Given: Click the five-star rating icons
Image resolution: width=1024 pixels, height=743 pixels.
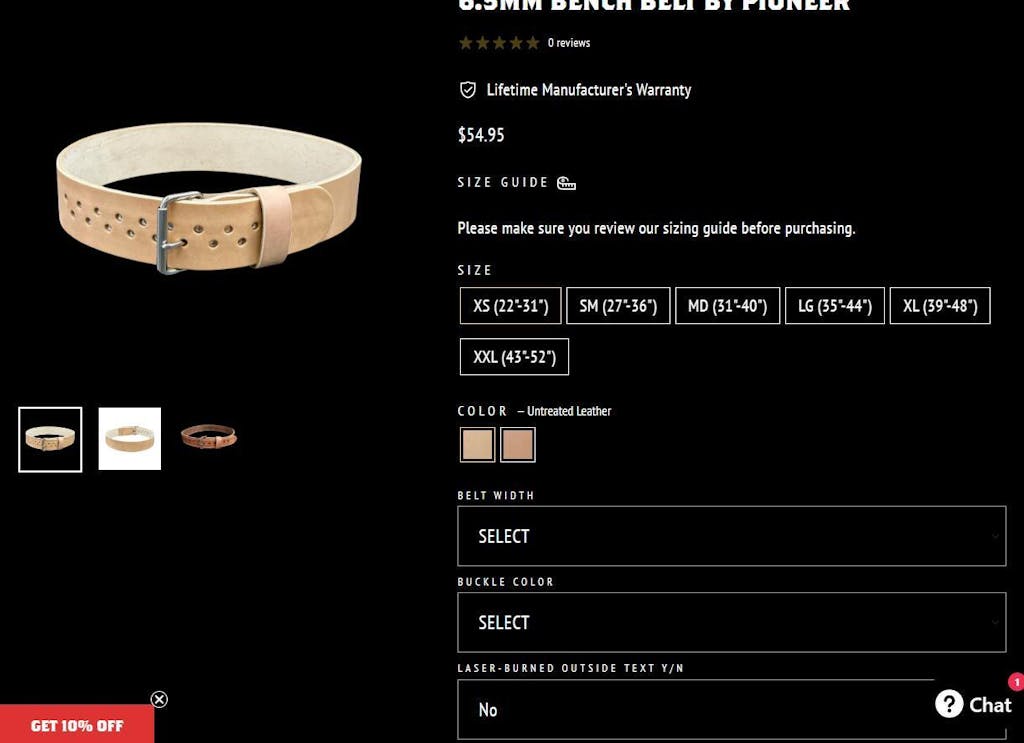Looking at the screenshot, I should pyautogui.click(x=499, y=43).
